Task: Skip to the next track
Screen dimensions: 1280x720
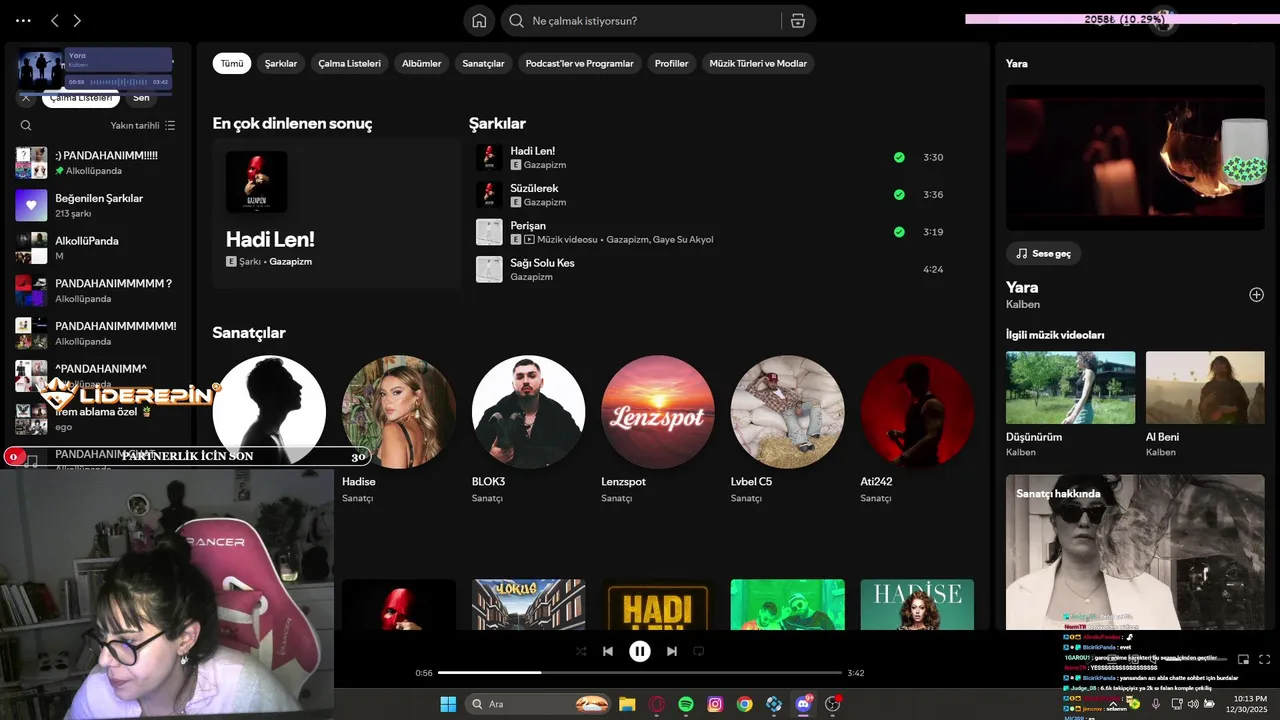Action: (x=672, y=651)
